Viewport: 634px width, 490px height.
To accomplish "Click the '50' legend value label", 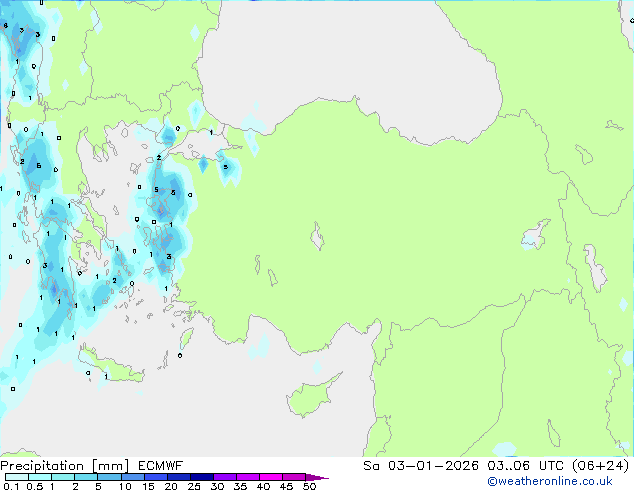I will click(309, 486).
